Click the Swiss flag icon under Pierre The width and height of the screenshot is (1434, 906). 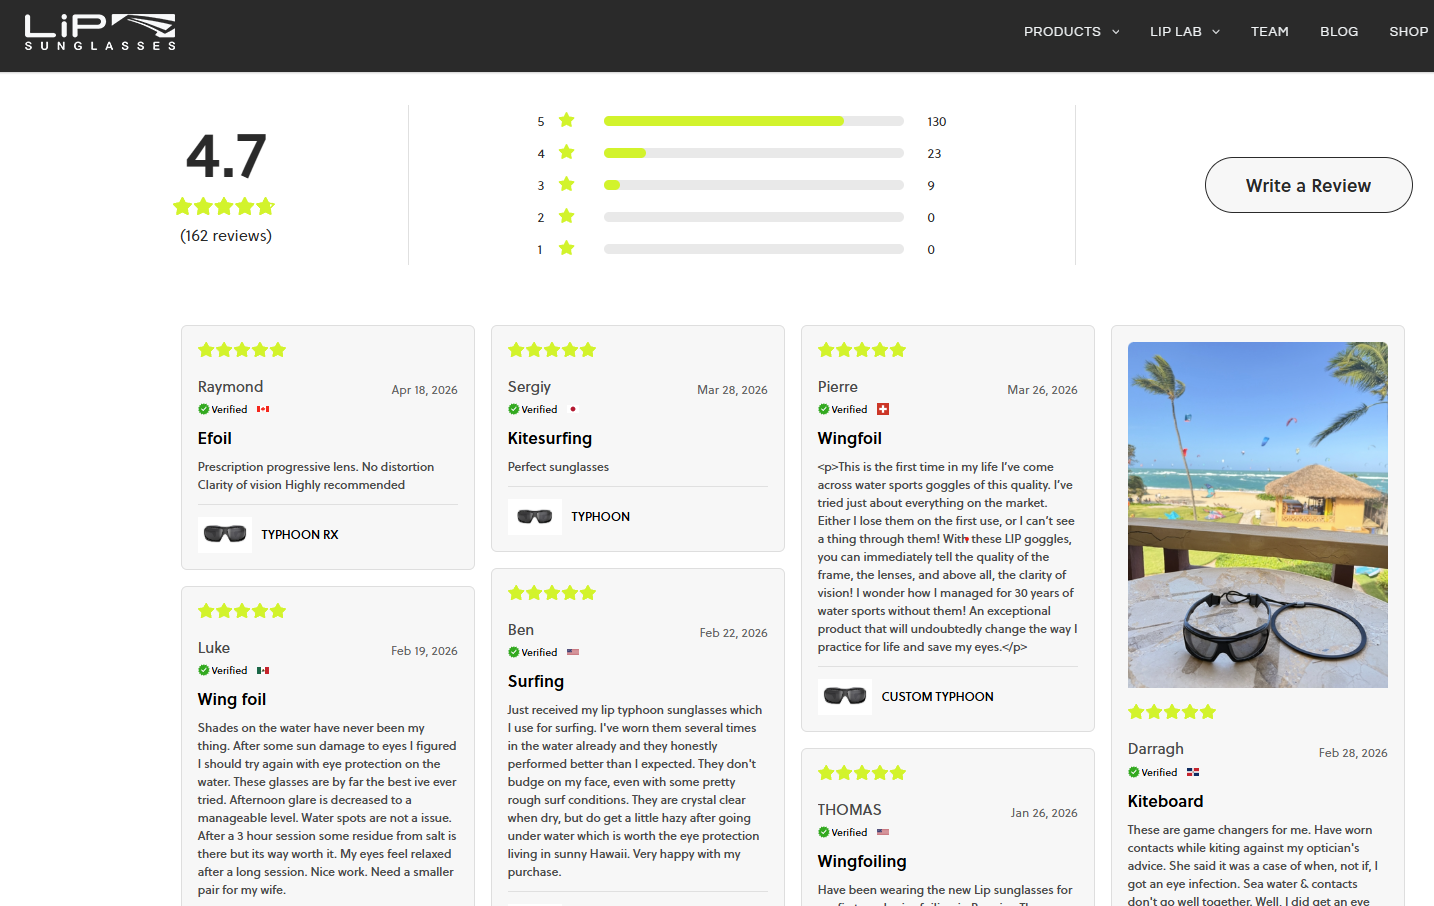click(x=883, y=409)
